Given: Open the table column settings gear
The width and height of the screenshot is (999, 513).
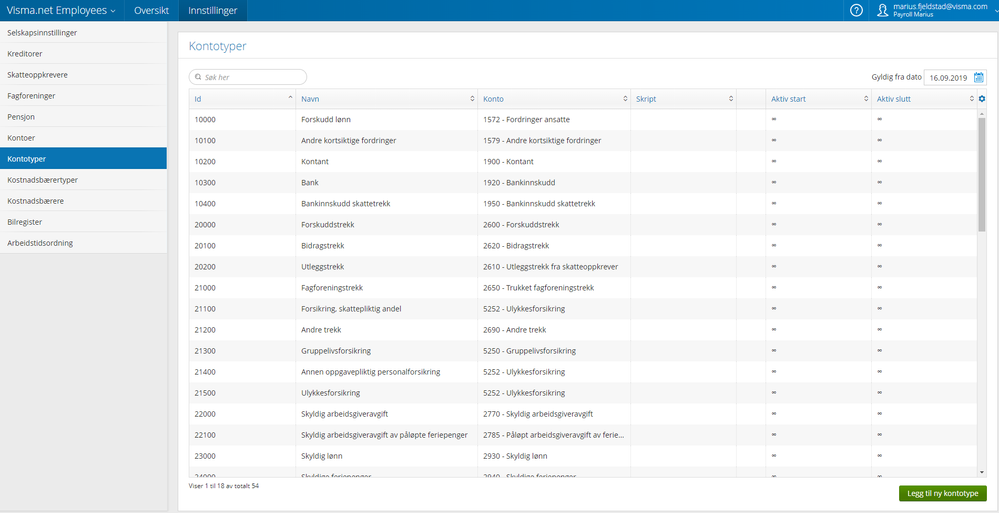Looking at the screenshot, I should (x=982, y=99).
